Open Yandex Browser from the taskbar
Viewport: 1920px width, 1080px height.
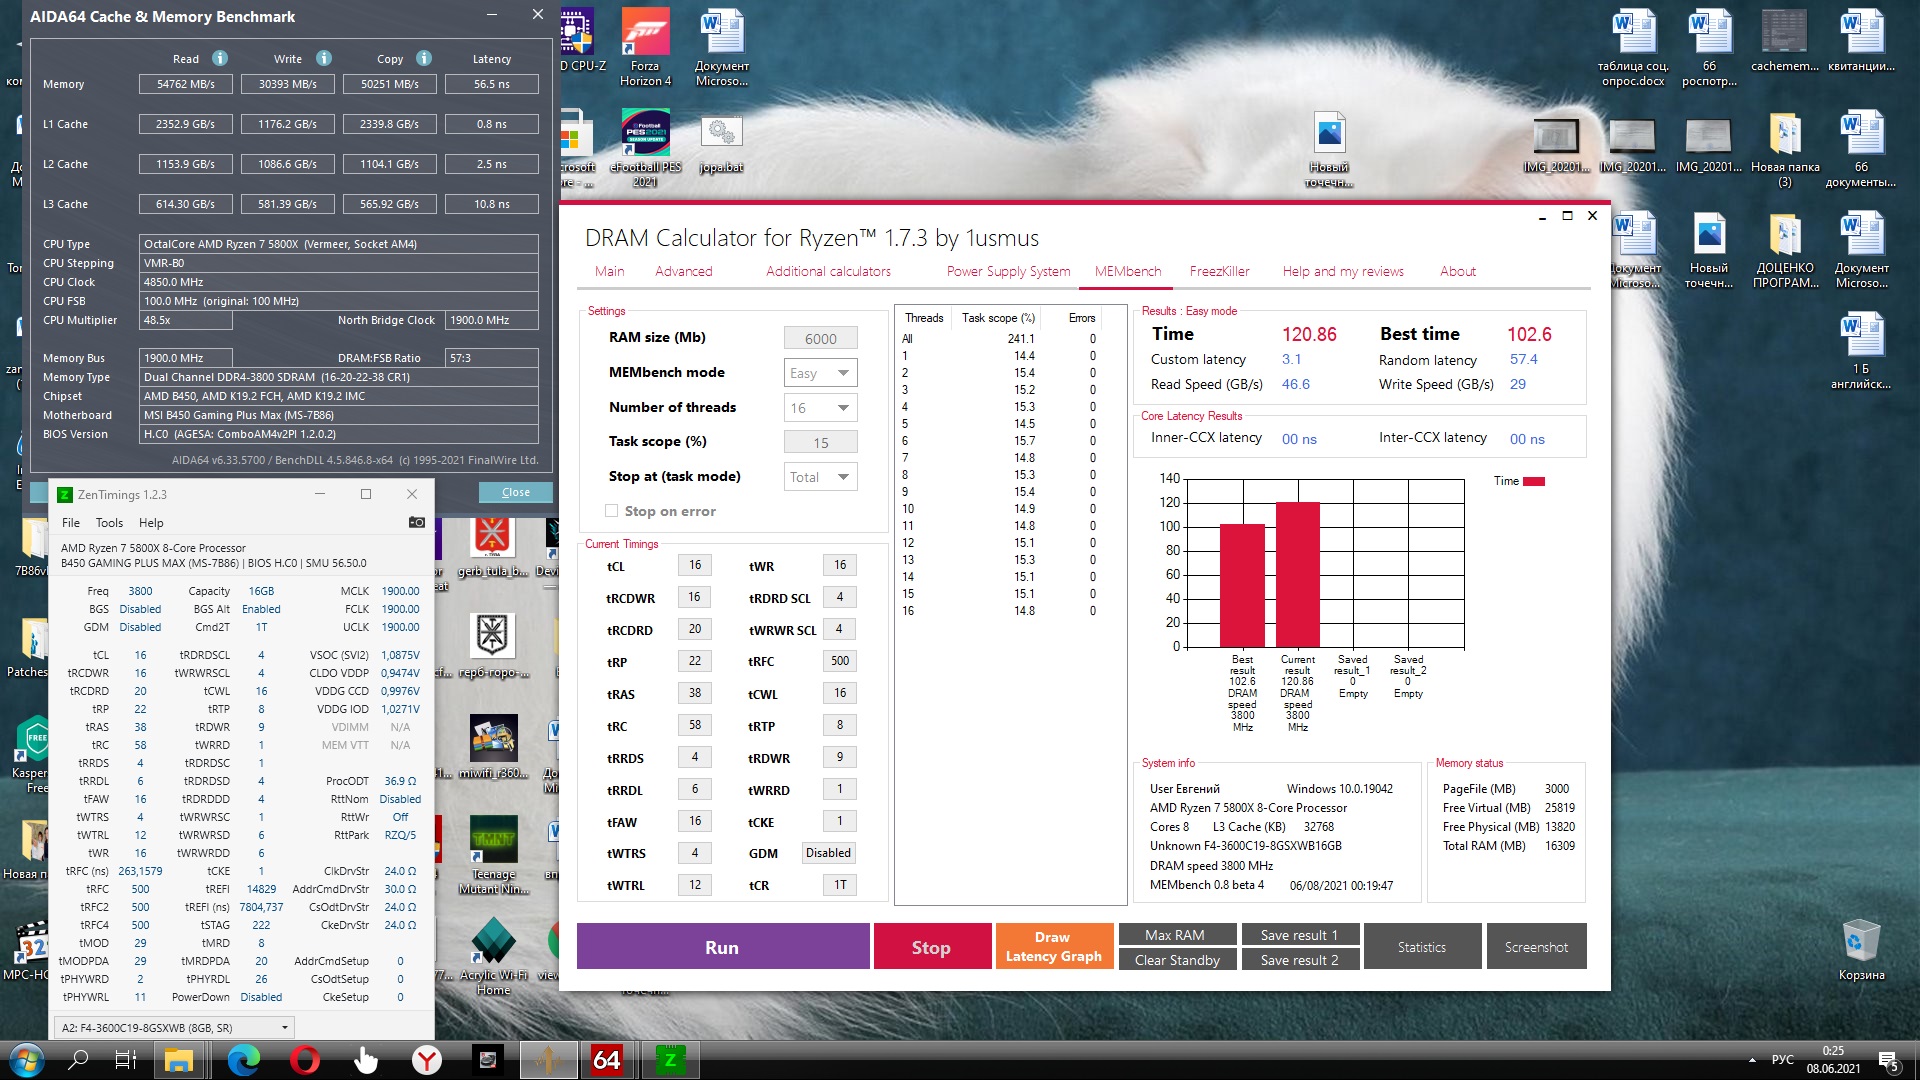tap(427, 1060)
